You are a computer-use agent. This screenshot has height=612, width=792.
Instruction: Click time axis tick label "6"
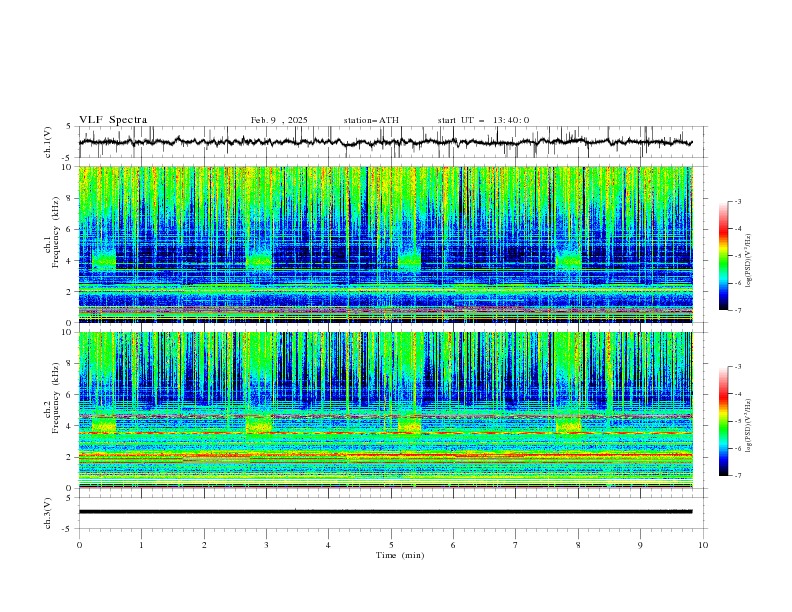click(x=453, y=545)
